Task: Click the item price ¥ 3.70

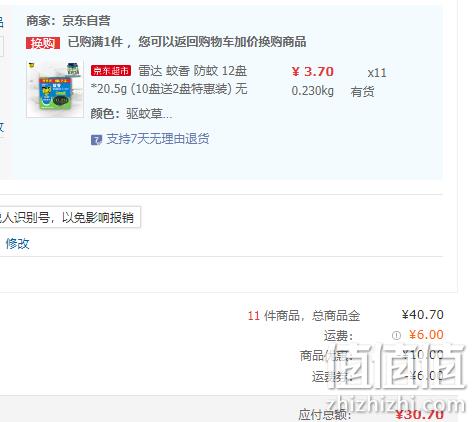Action: tap(313, 72)
